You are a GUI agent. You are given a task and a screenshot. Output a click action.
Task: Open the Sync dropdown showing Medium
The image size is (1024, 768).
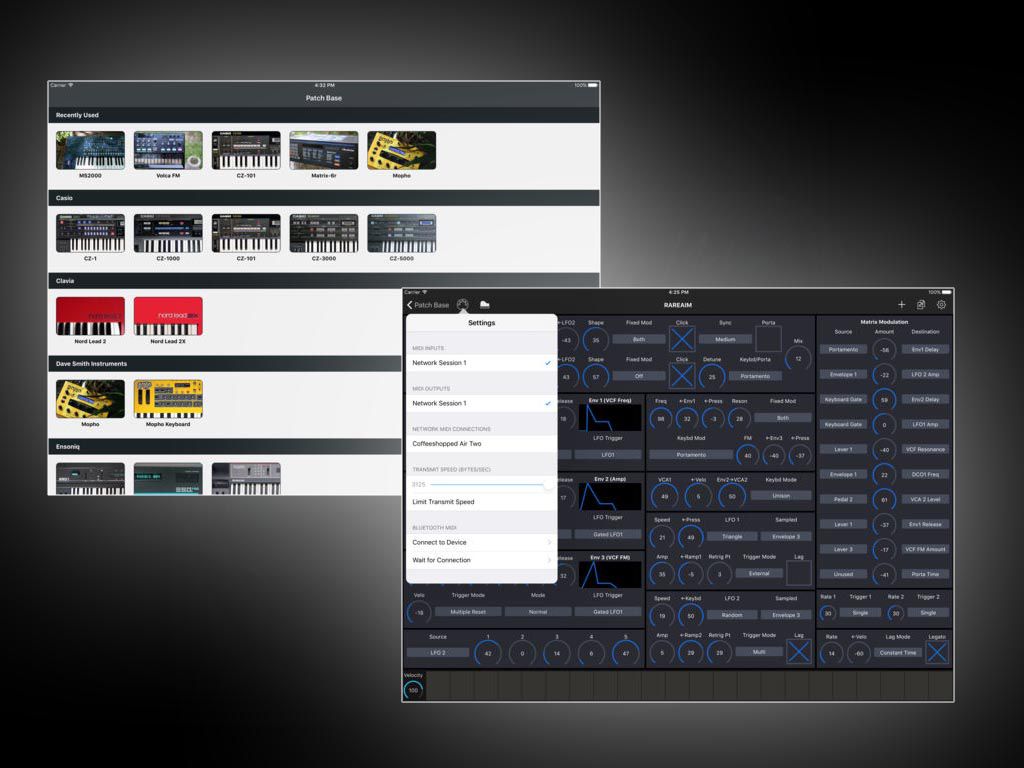click(x=725, y=340)
